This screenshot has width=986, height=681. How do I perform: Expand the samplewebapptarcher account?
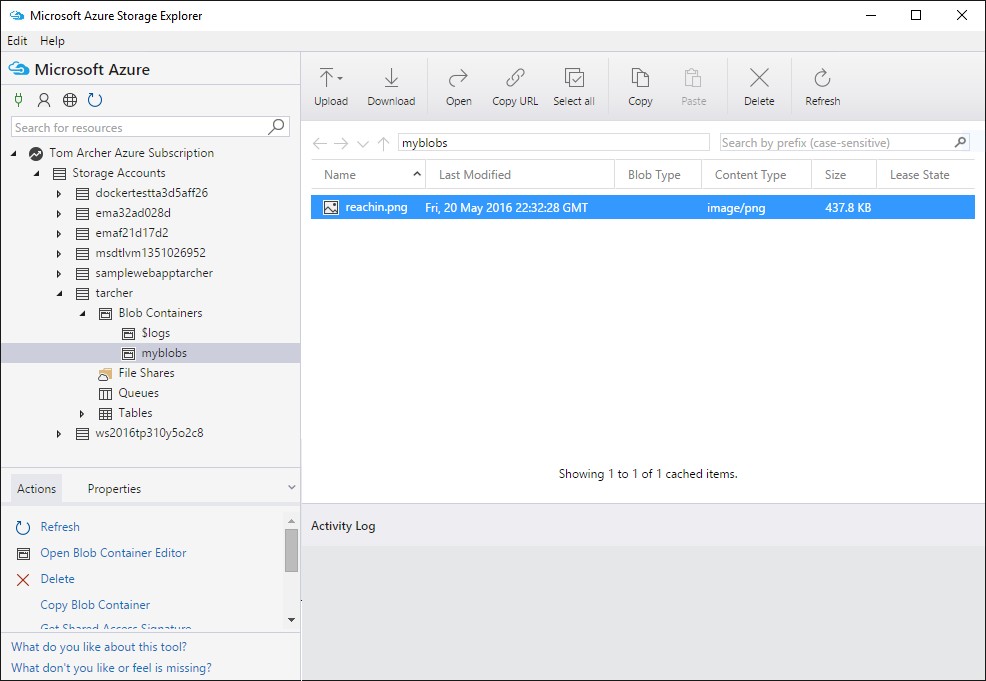(58, 274)
